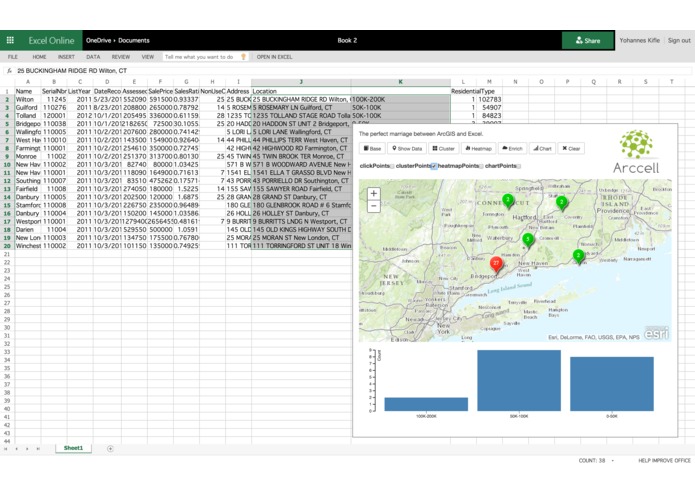The image size is (695, 494).
Task: Add a new sheet with plus icon
Action: (110, 449)
